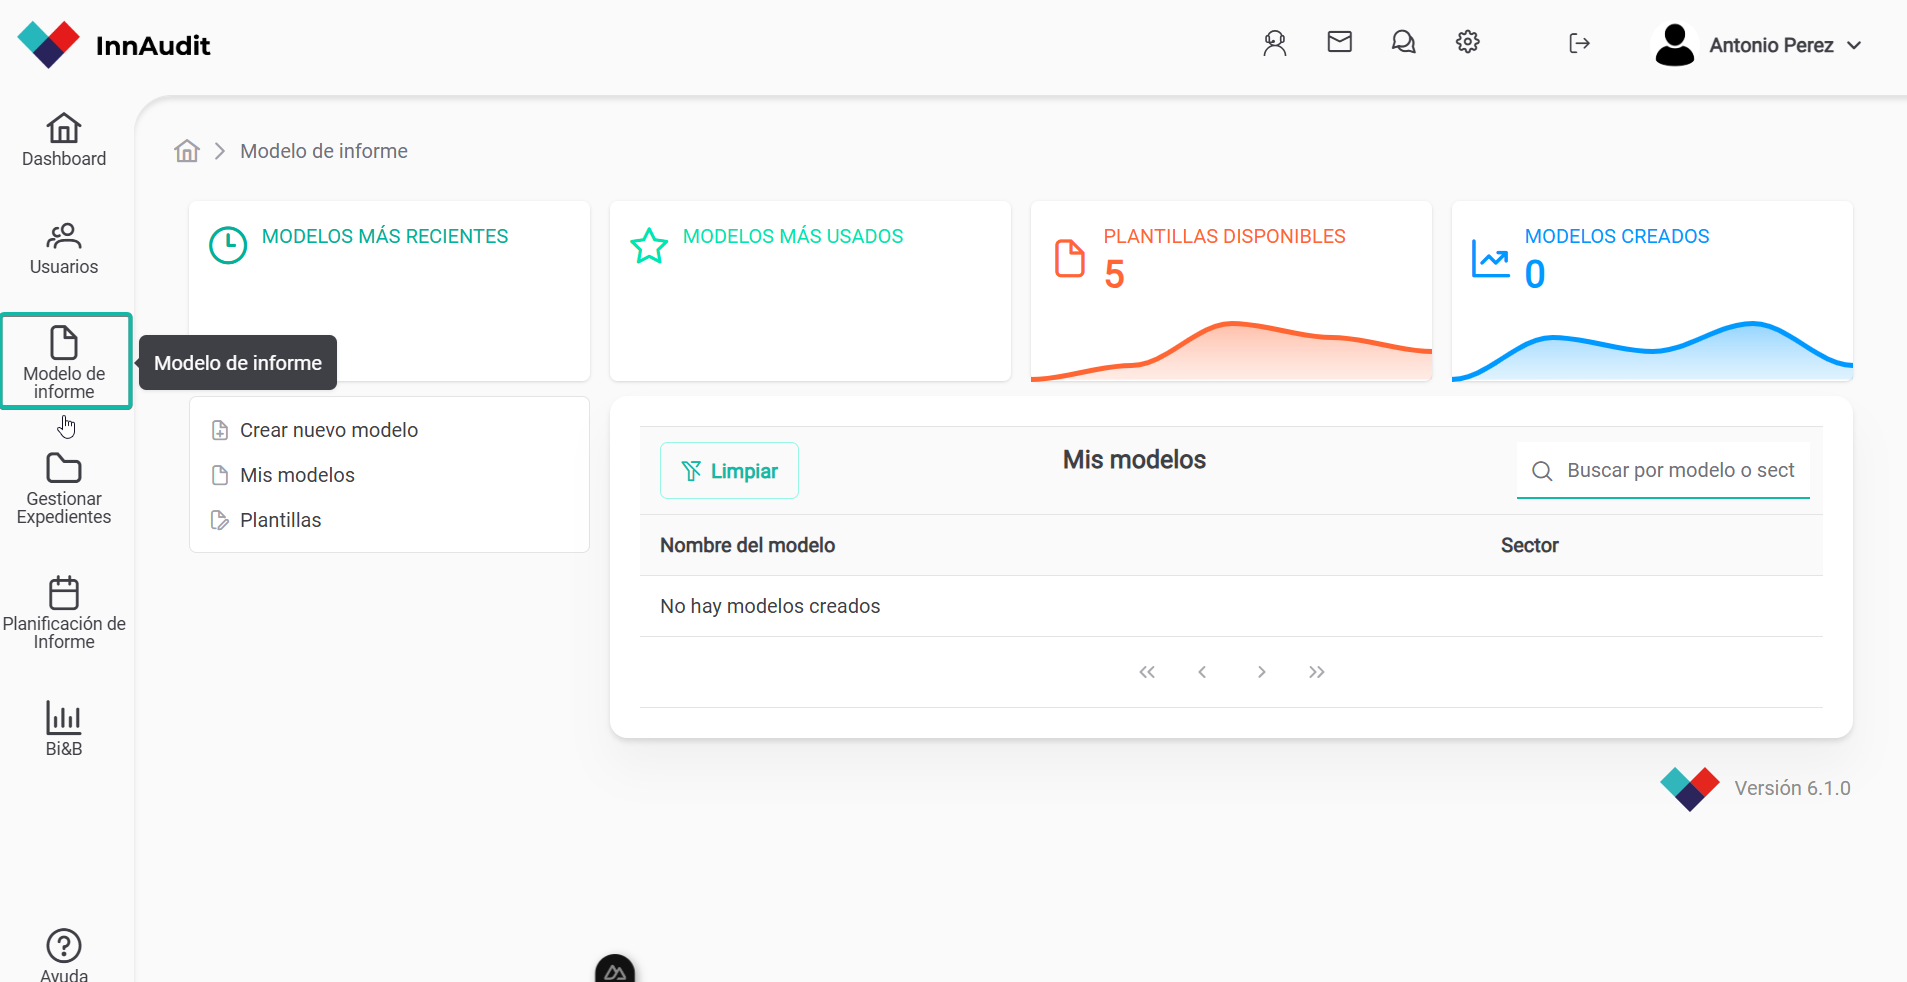Click the logout icon in header

1579,43
